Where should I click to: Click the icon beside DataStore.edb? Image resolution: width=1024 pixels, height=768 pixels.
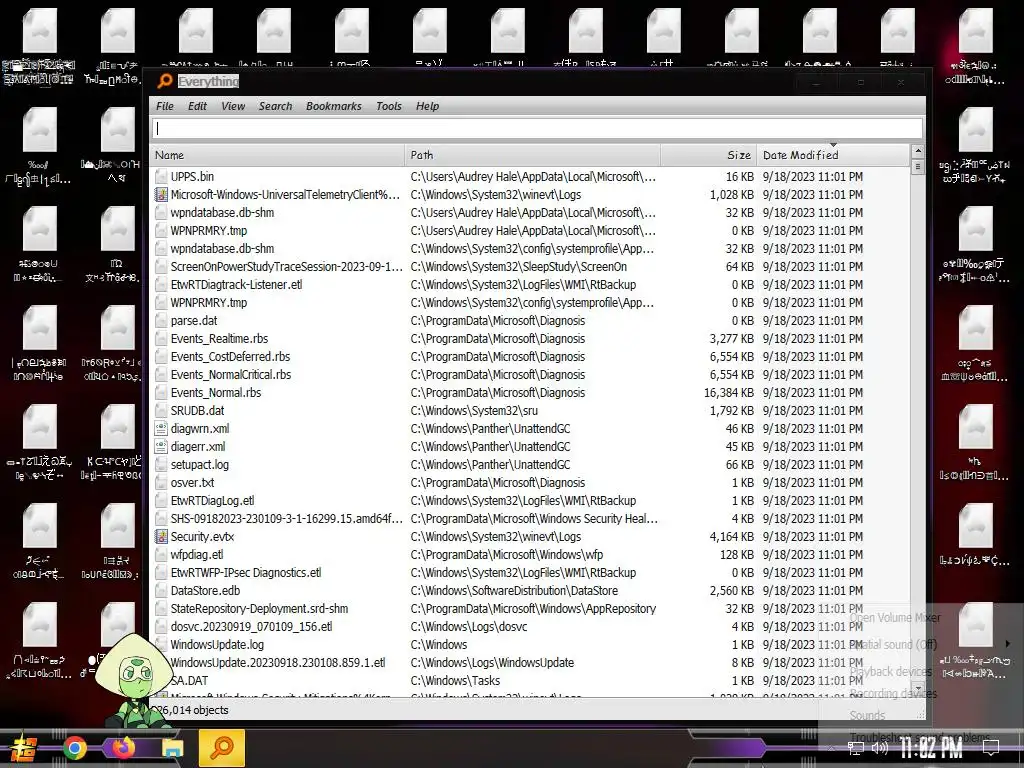click(161, 590)
